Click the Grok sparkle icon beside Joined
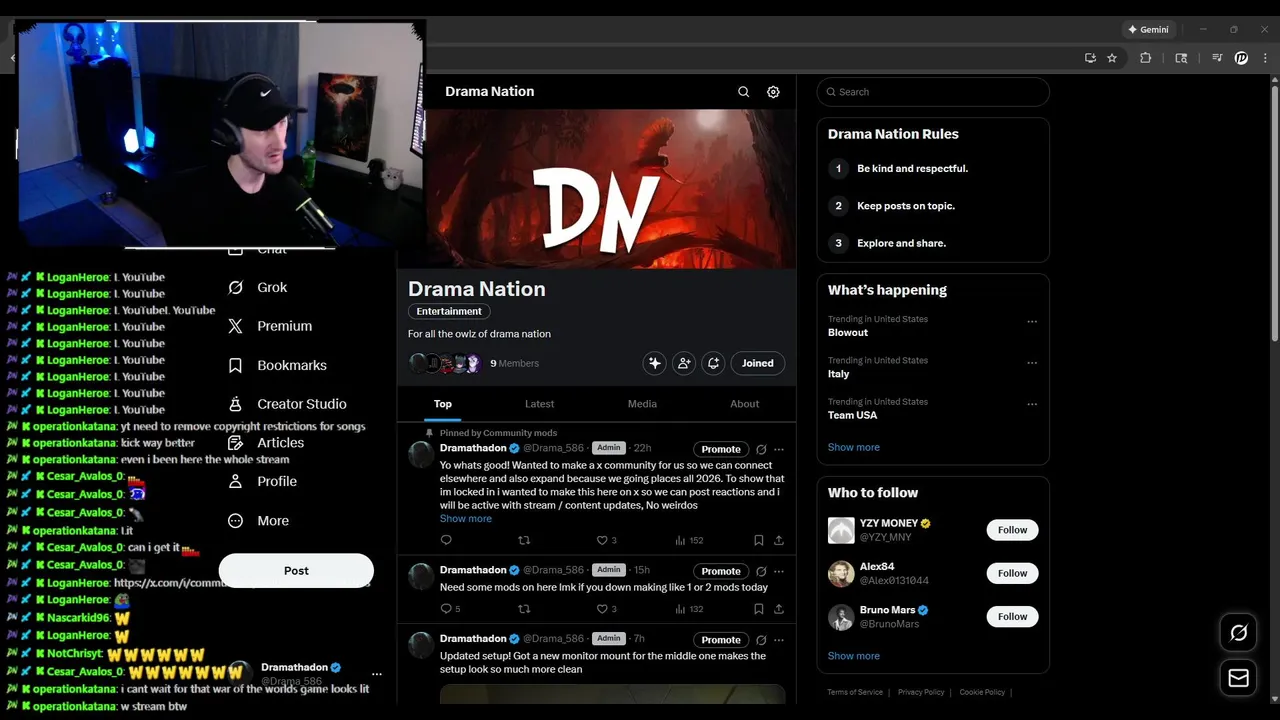This screenshot has width=1280, height=720. [655, 363]
